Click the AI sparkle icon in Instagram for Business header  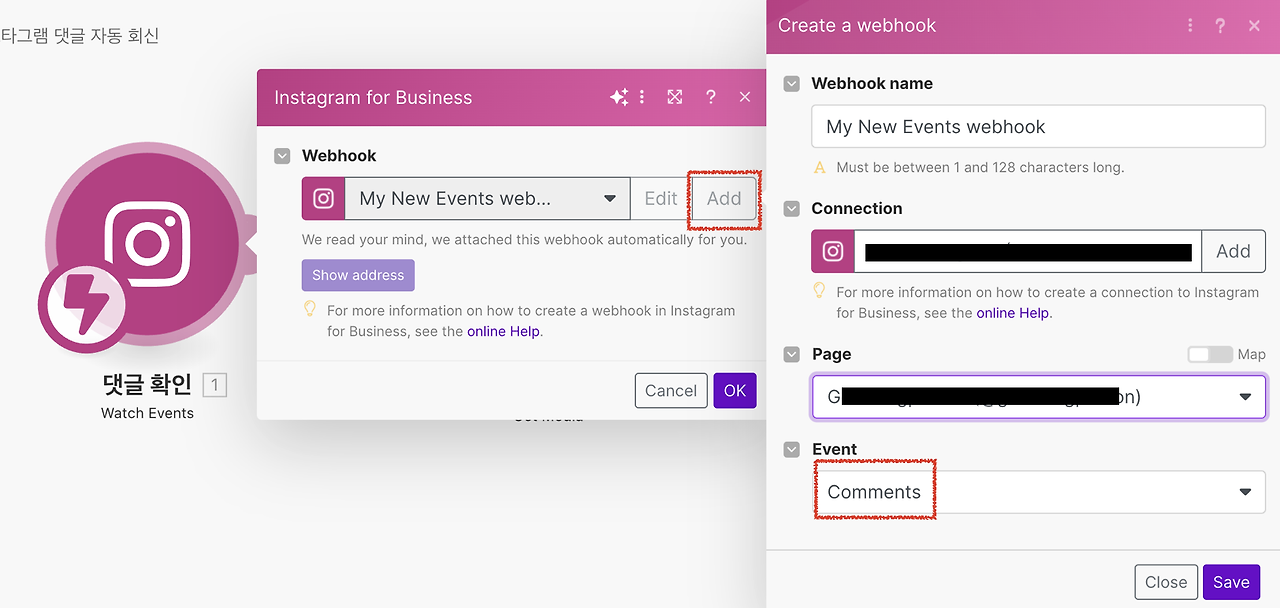coord(619,97)
